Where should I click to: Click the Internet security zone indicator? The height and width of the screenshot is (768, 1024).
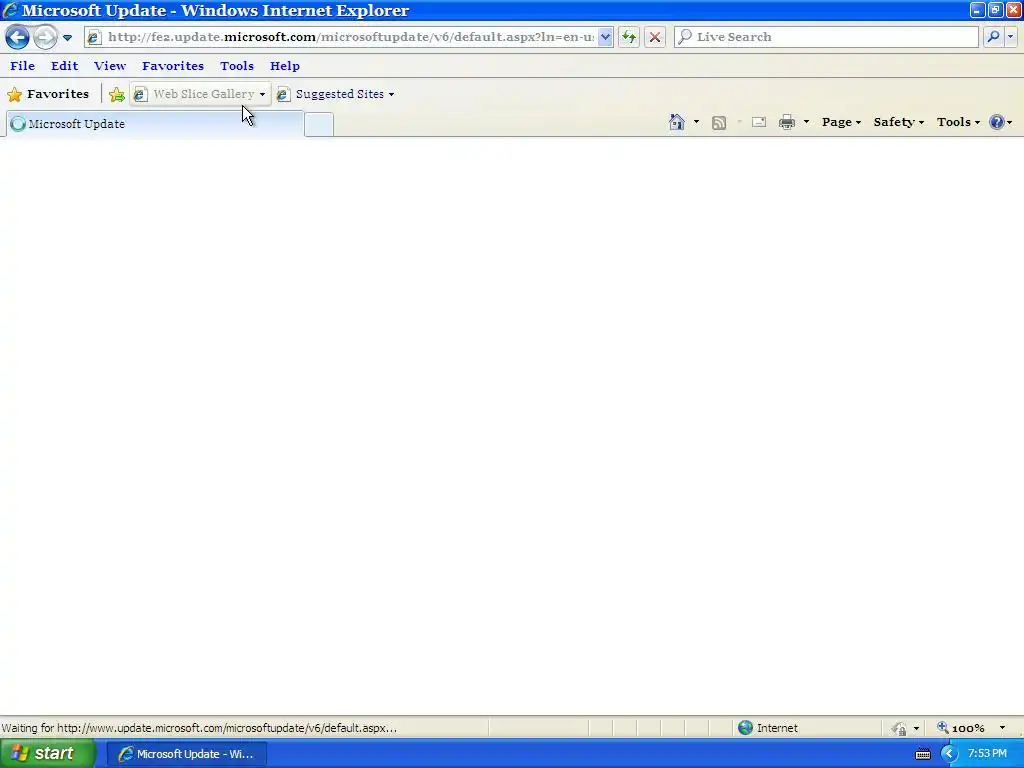pos(767,728)
